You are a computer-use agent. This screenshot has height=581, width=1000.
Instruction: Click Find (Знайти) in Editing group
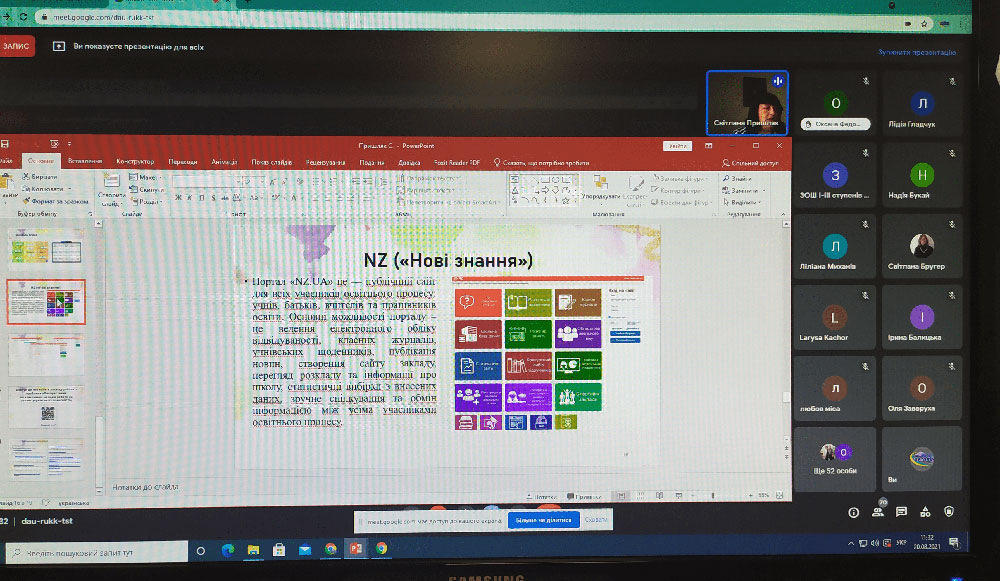pos(738,179)
